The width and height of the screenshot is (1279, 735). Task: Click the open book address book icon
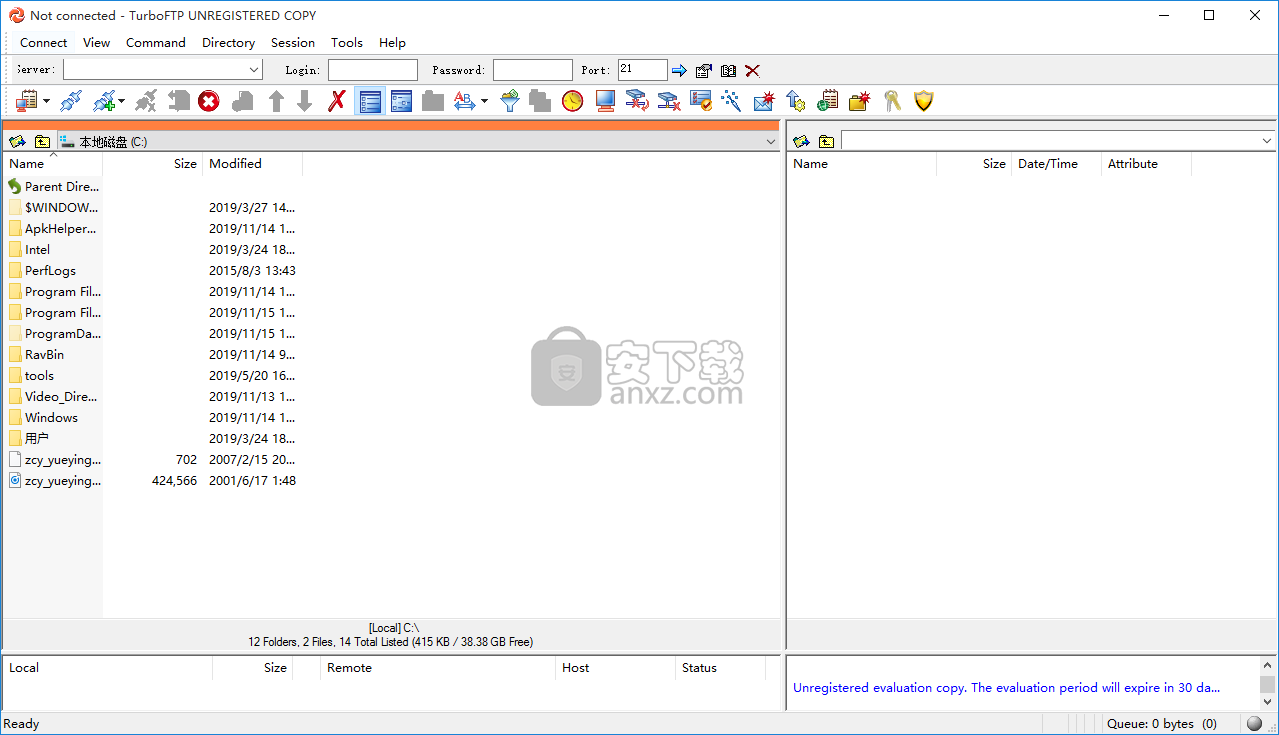coord(728,70)
